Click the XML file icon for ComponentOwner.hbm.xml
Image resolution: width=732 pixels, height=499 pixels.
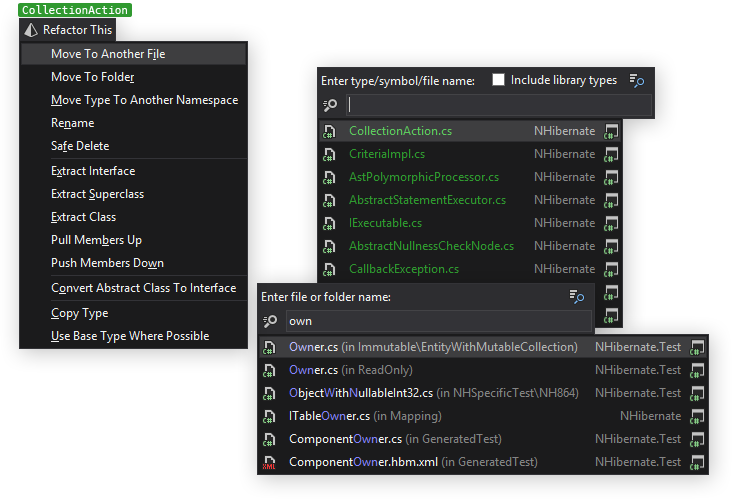(269, 462)
